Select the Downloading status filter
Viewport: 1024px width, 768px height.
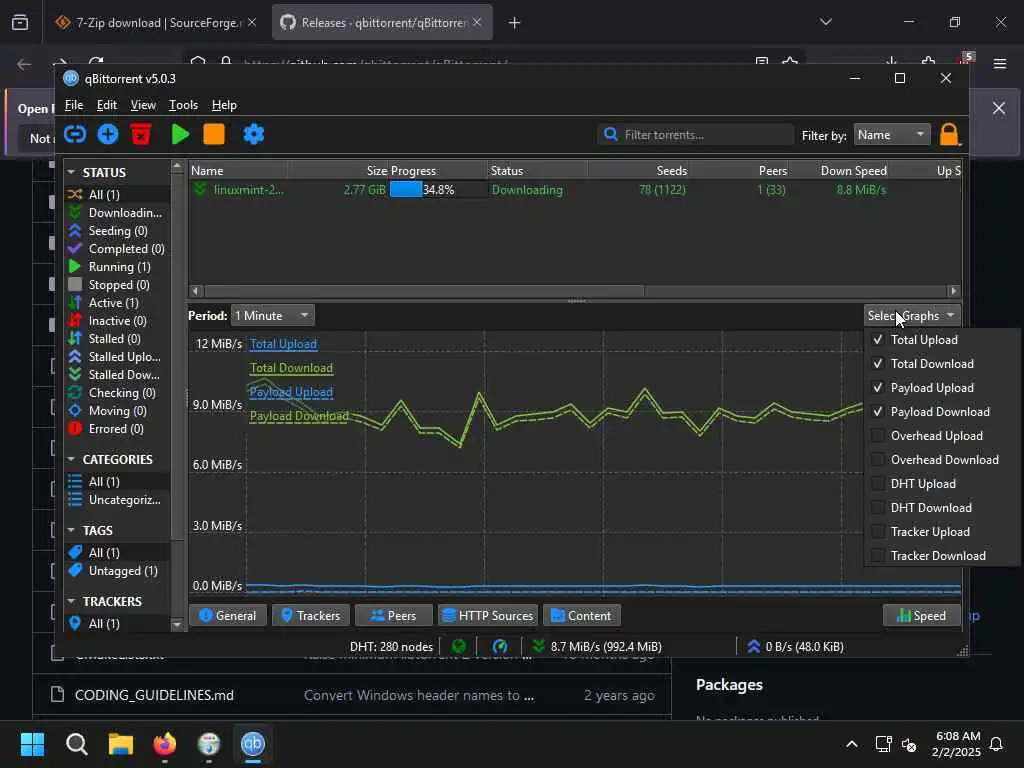click(116, 213)
